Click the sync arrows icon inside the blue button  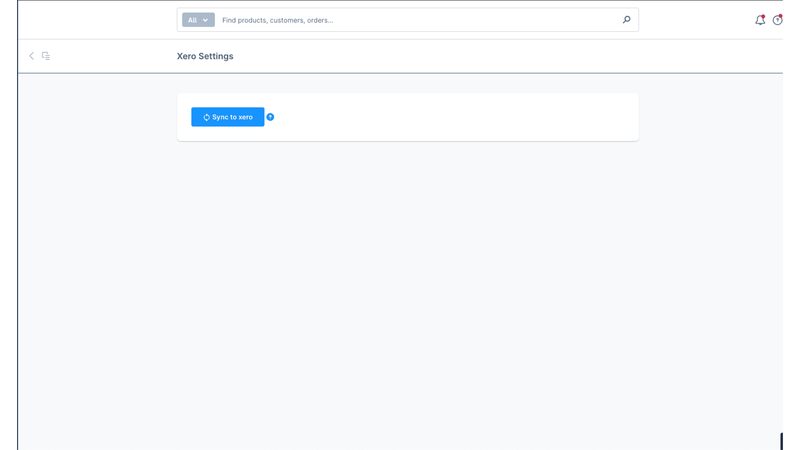[206, 117]
